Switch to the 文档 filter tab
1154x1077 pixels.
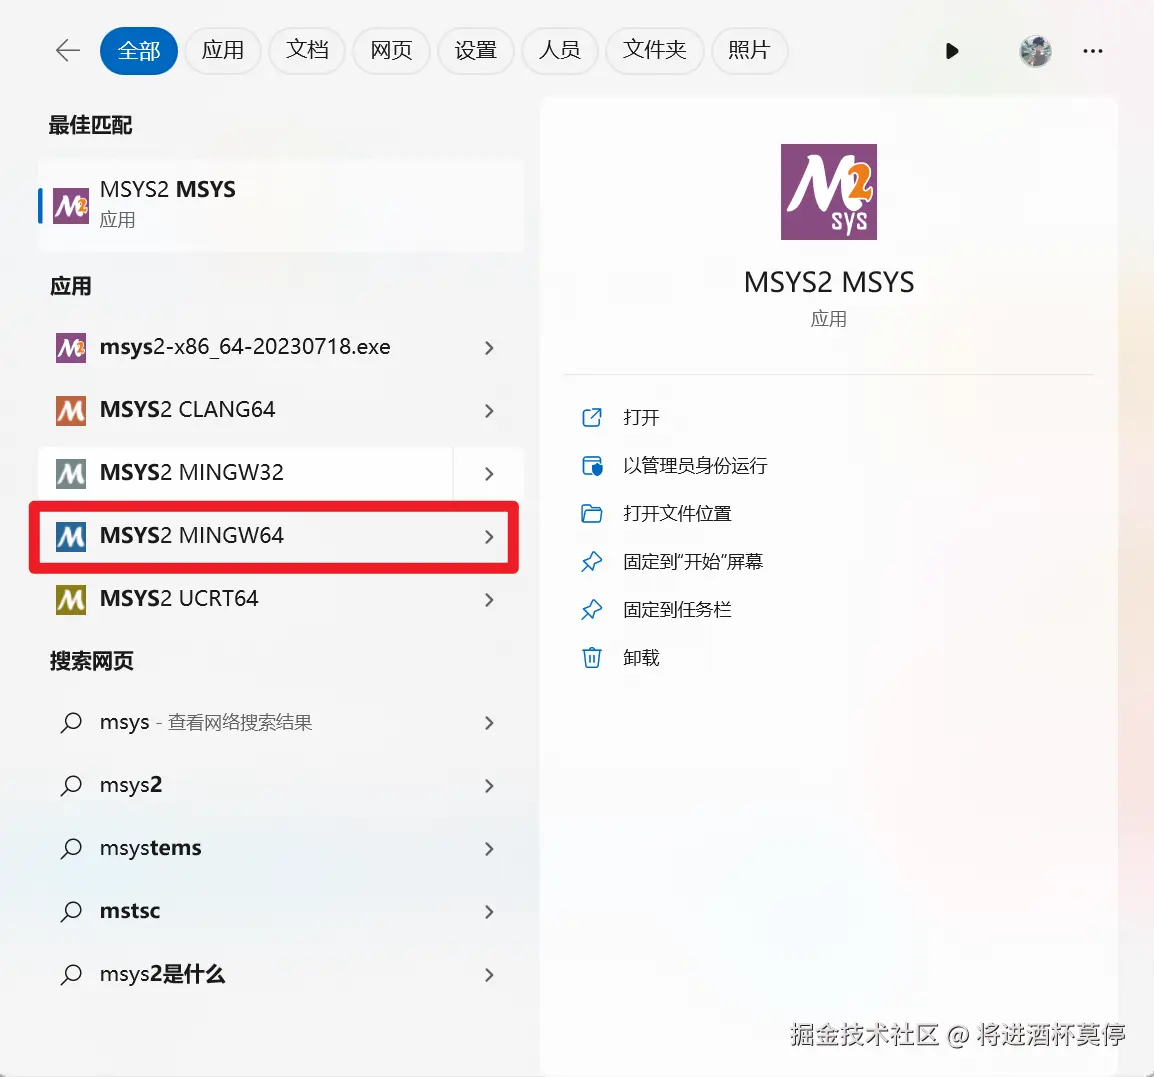[x=307, y=50]
